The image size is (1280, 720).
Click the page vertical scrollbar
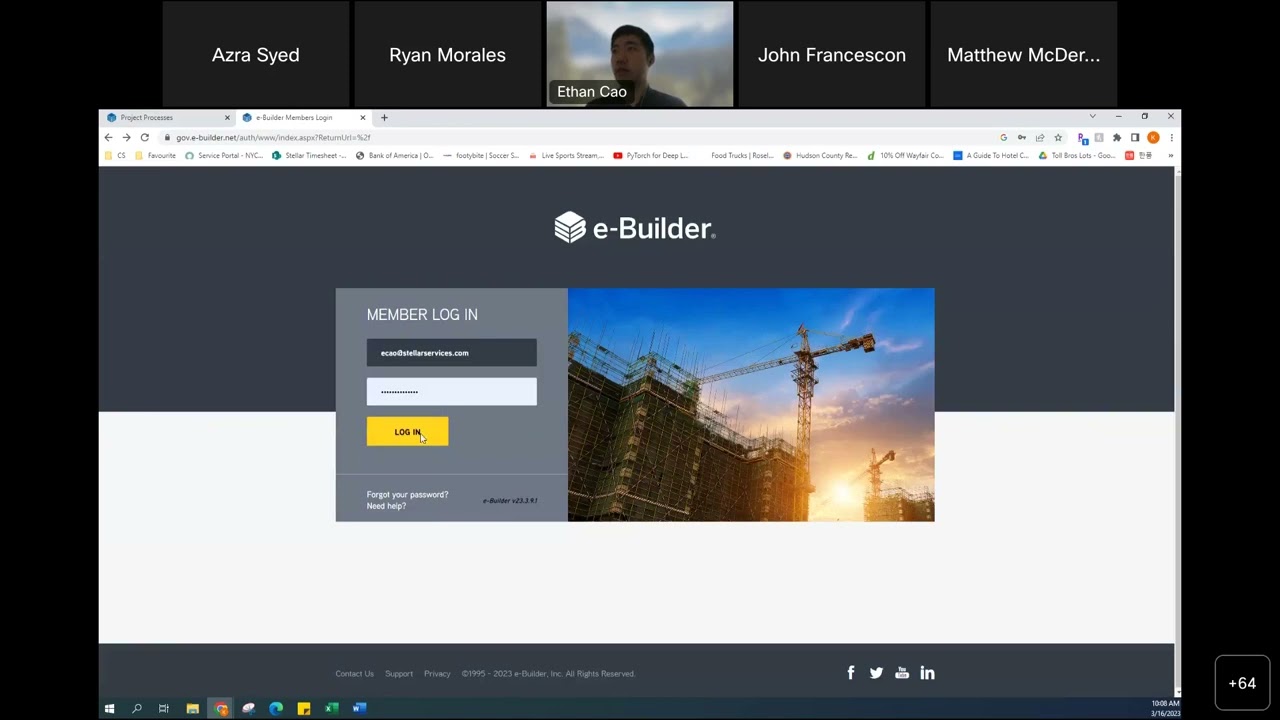(1177, 432)
